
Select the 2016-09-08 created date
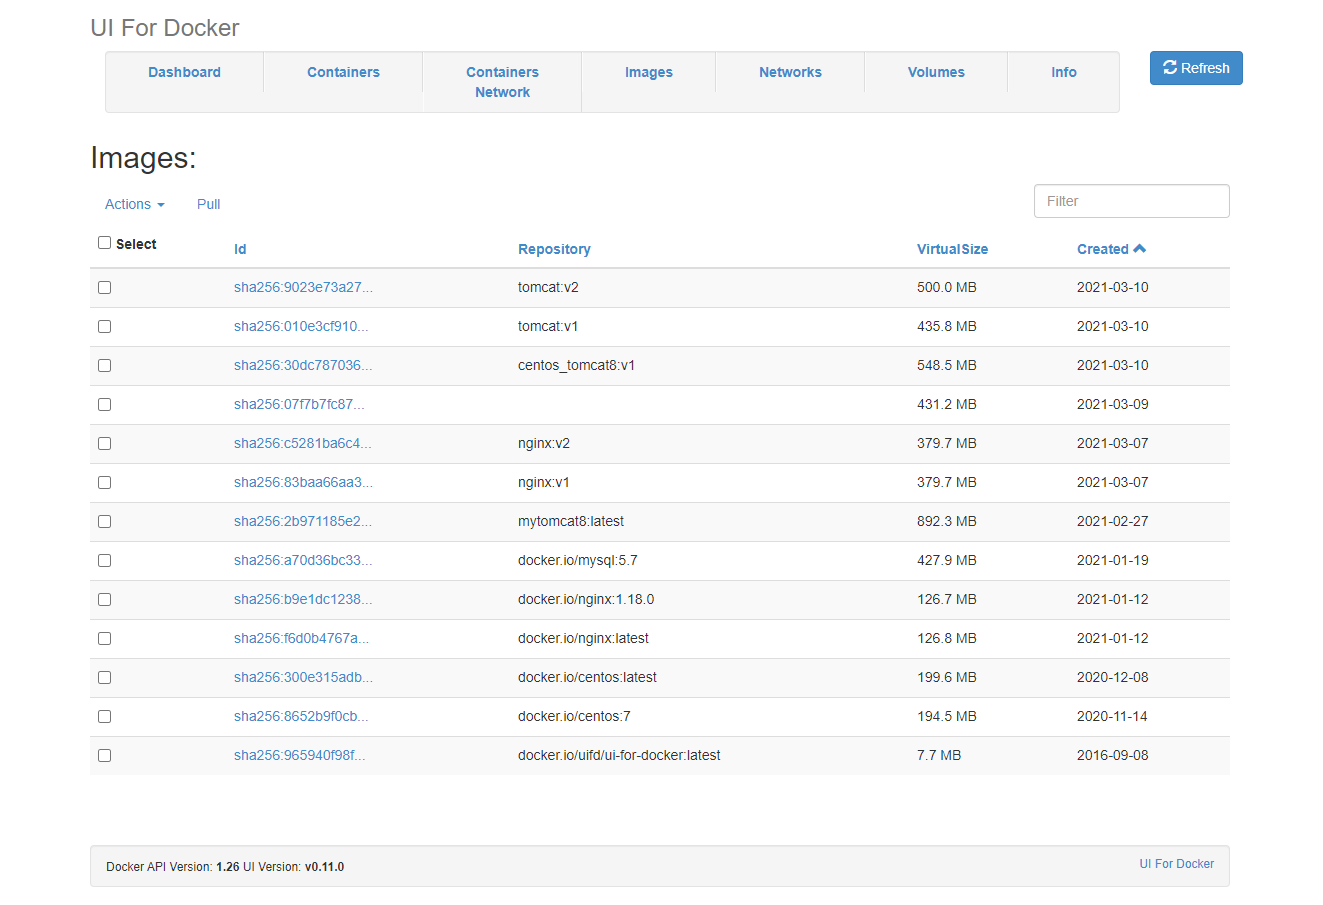click(1113, 755)
